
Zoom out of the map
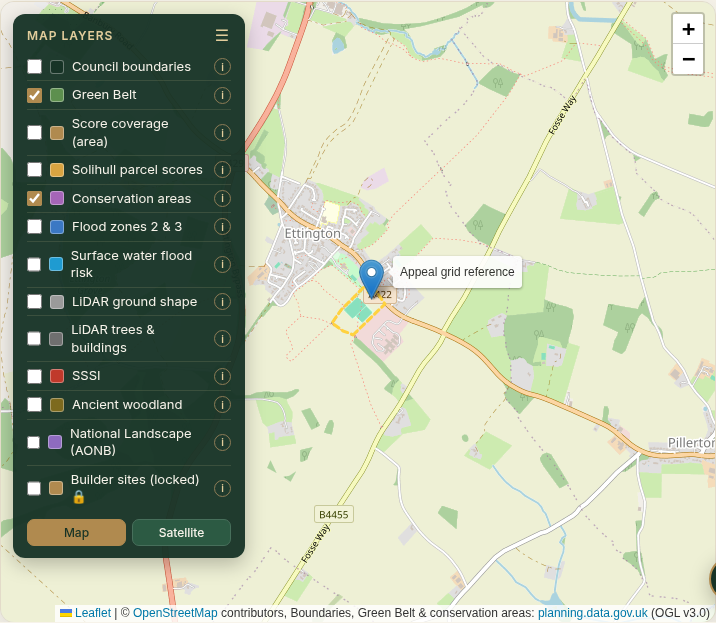point(688,59)
